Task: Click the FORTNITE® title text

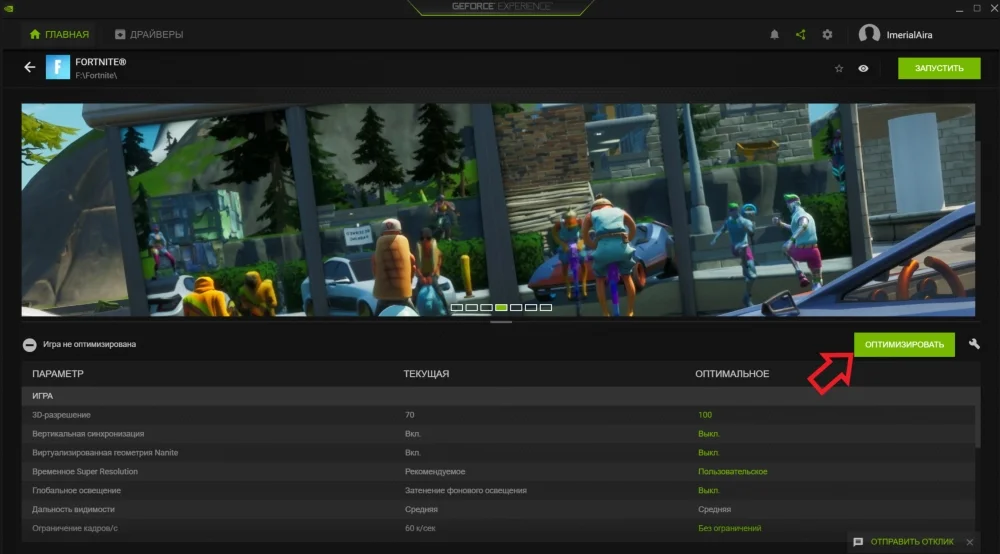Action: (x=101, y=62)
